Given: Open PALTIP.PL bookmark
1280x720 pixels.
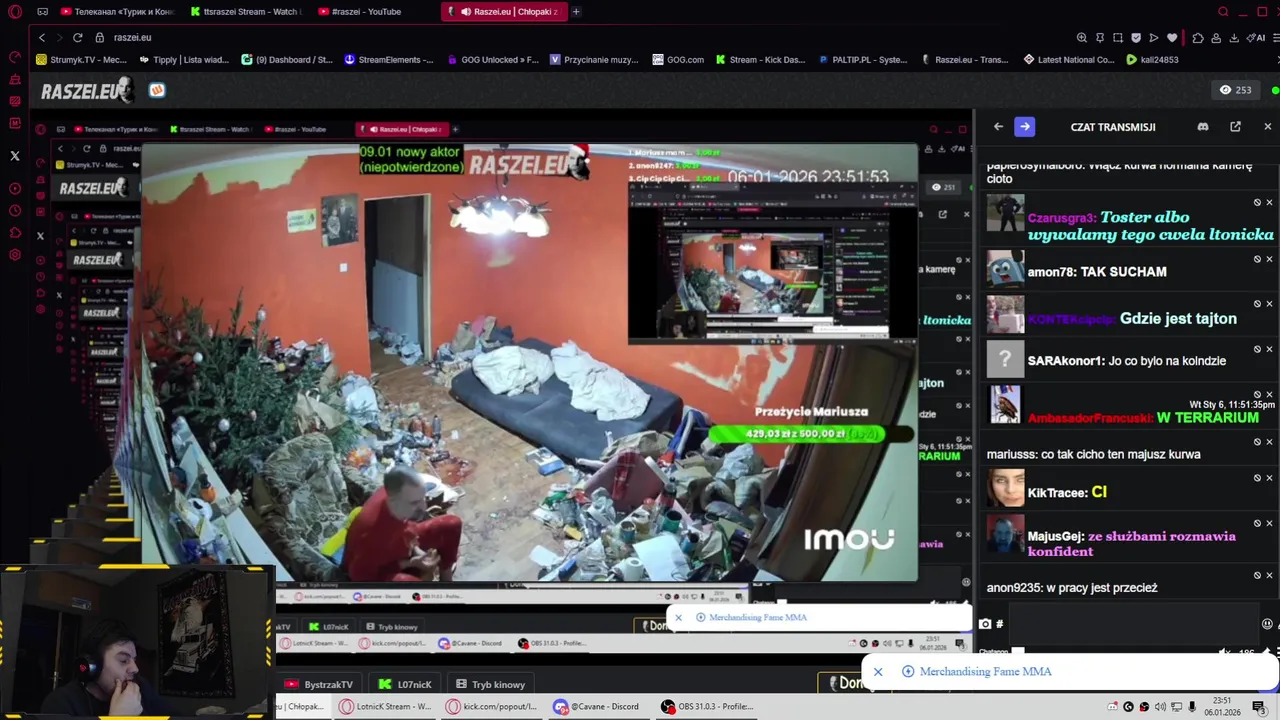Looking at the screenshot, I should point(862,59).
